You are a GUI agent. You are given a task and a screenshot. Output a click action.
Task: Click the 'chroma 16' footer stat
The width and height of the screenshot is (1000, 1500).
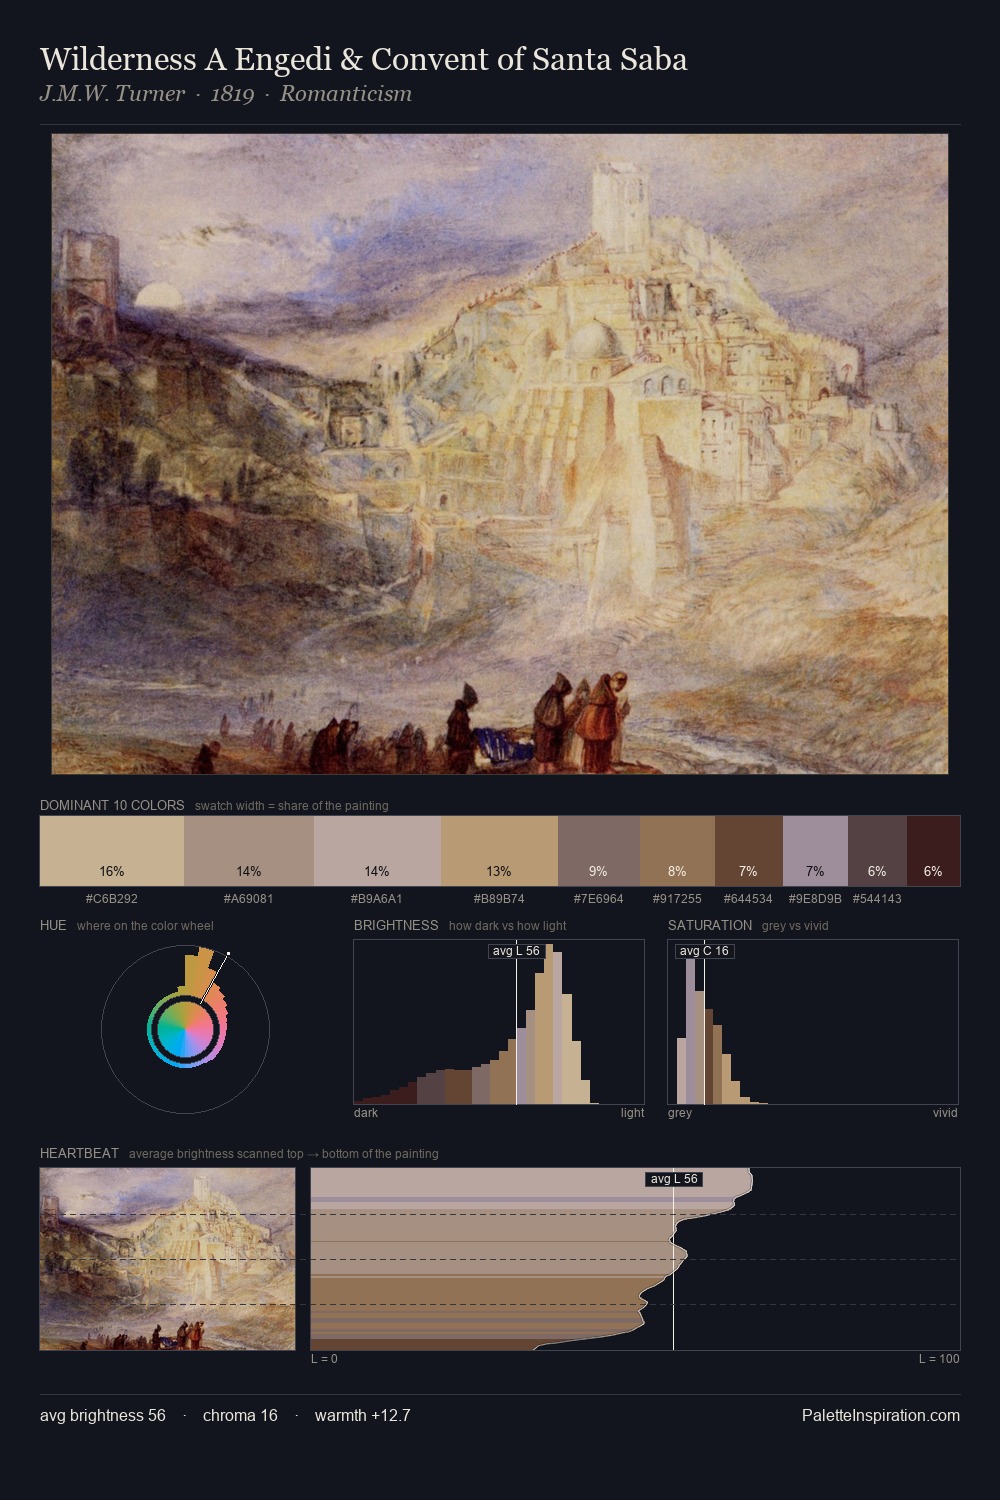(240, 1416)
